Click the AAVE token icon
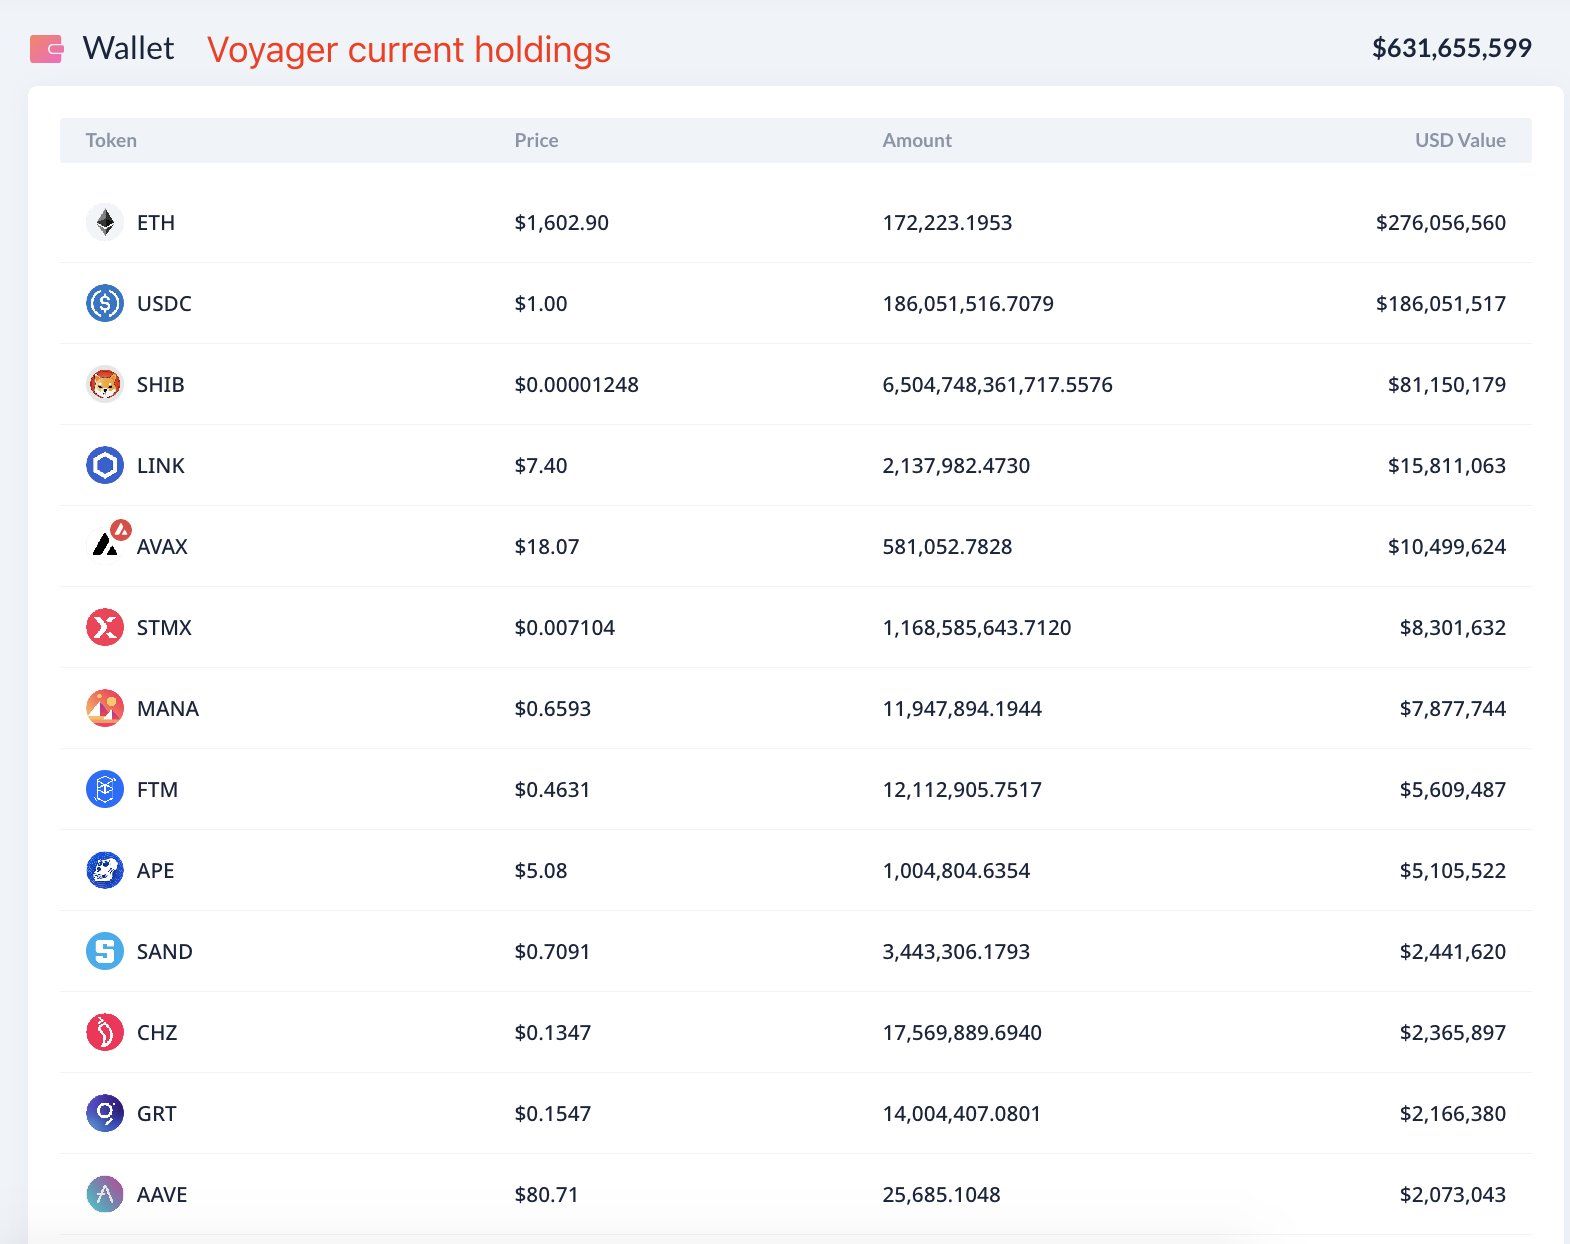The image size is (1570, 1244). point(105,1194)
